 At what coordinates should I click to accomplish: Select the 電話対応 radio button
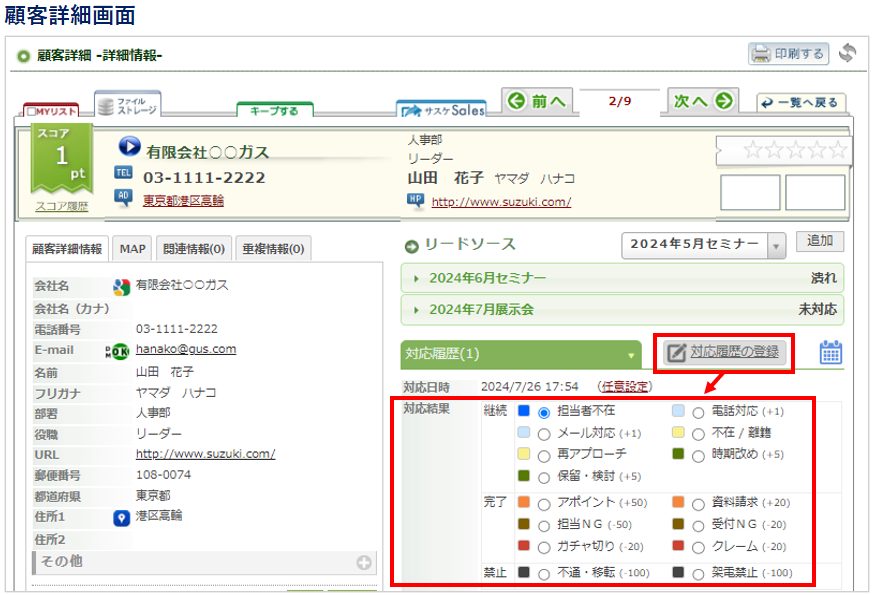(x=698, y=412)
